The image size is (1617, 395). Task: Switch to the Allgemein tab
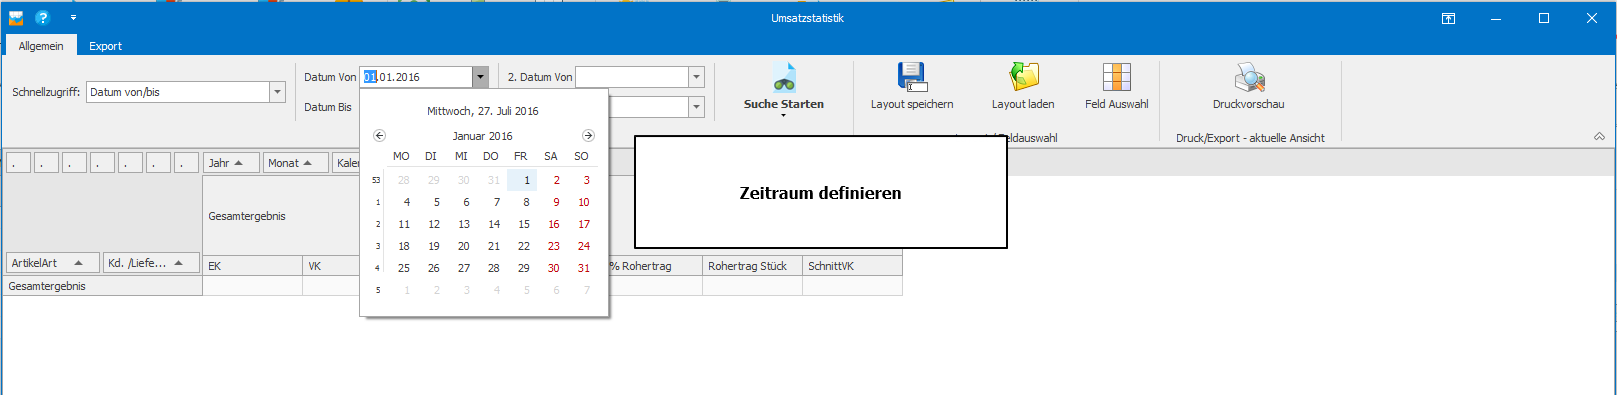pyautogui.click(x=41, y=46)
